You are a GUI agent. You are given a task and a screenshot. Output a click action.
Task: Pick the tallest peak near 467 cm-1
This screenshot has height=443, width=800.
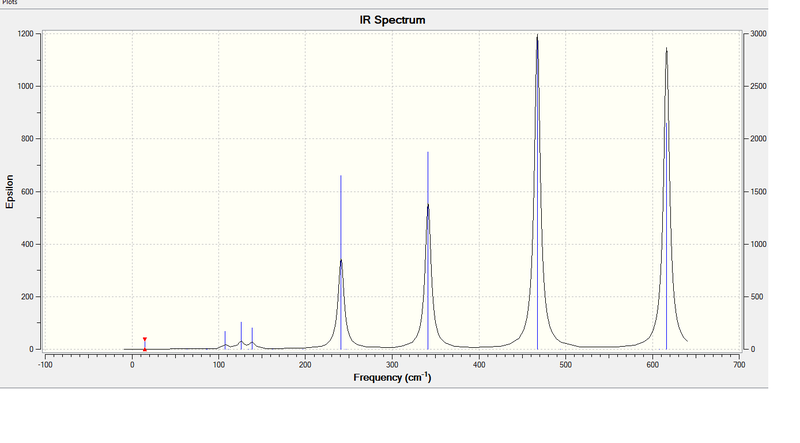pyautogui.click(x=537, y=192)
